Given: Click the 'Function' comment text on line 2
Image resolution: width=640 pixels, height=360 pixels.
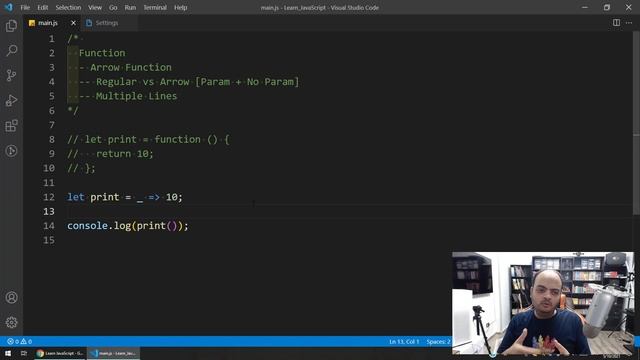Looking at the screenshot, I should 102,53.
